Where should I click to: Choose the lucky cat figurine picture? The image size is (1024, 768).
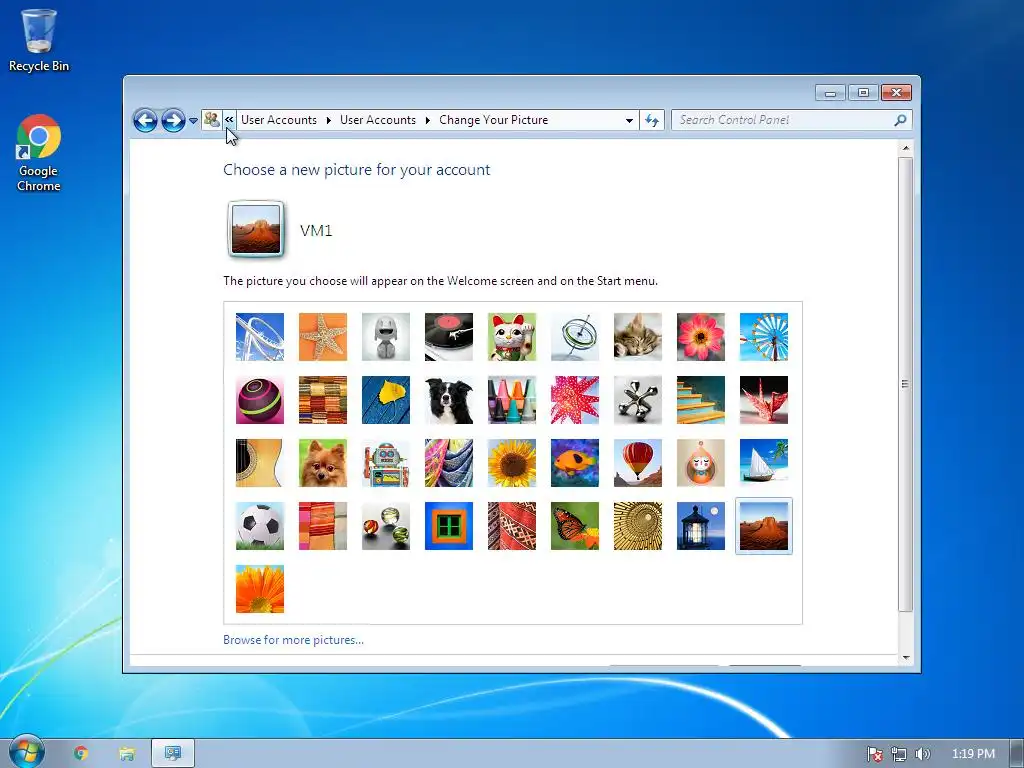512,337
